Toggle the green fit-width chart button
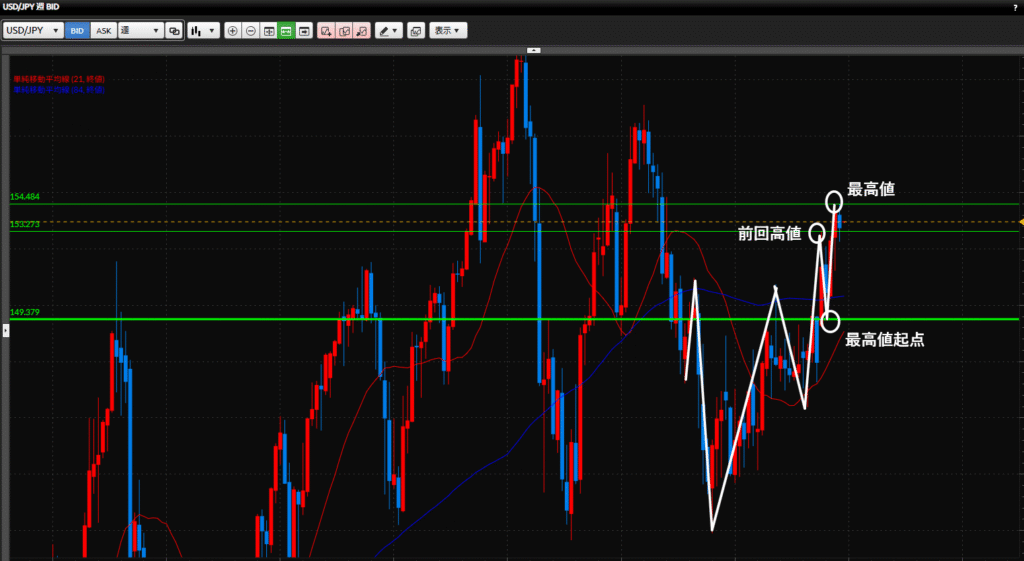 (286, 31)
